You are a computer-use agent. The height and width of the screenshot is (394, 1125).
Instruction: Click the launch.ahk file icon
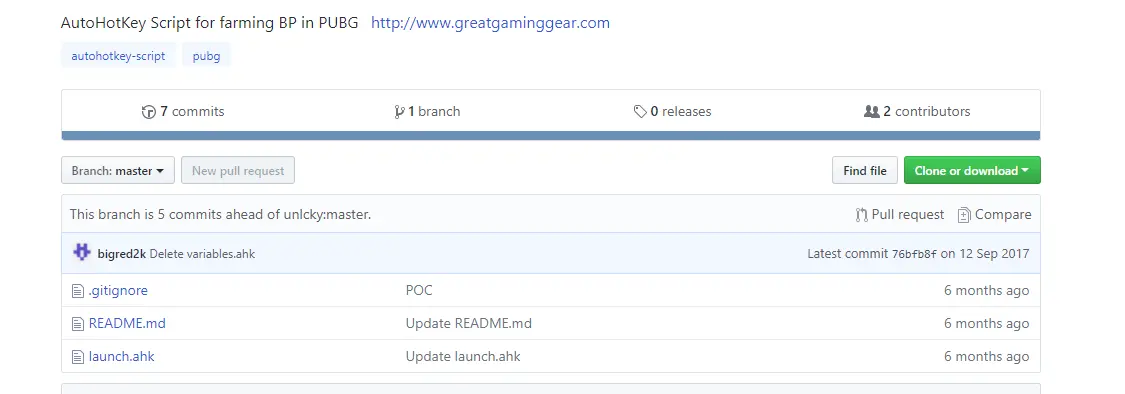(77, 357)
